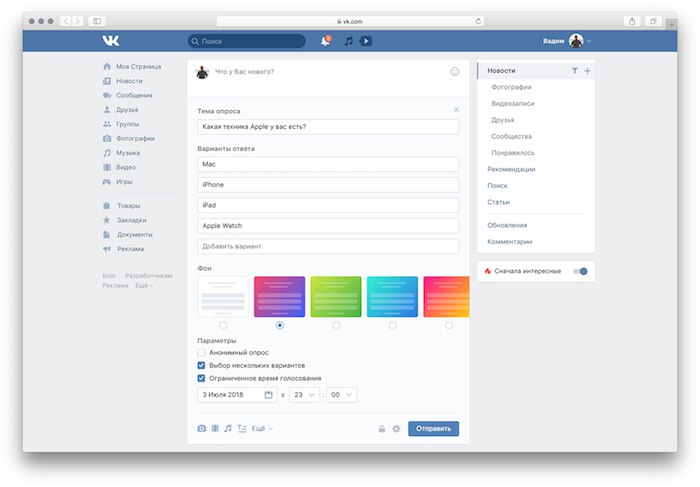Select Комментарии in right panel
700x487 pixels.
pyautogui.click(x=509, y=241)
